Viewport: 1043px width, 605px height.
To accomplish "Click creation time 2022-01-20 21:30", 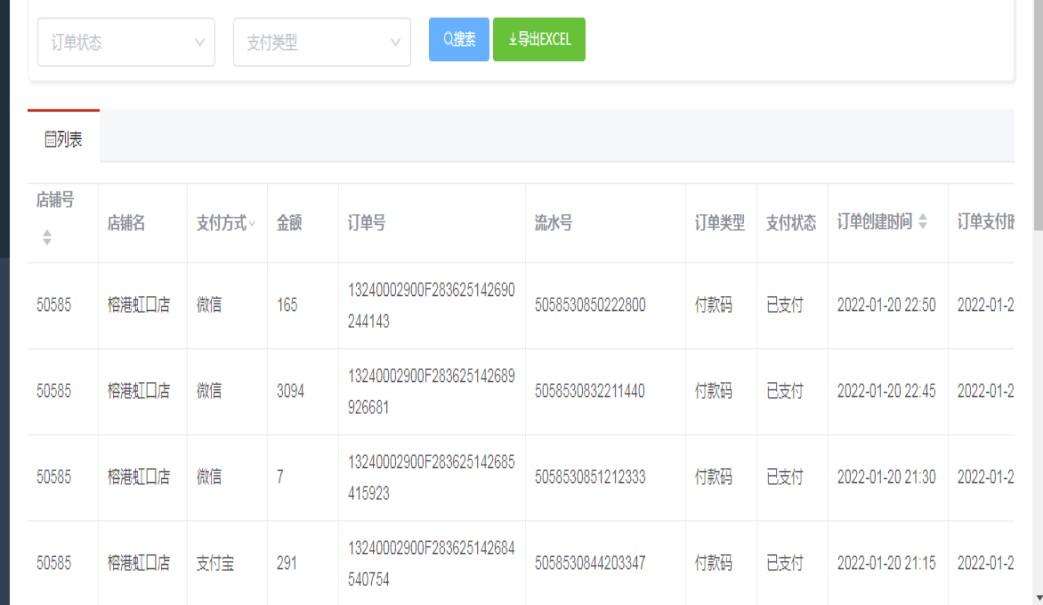I will [886, 478].
